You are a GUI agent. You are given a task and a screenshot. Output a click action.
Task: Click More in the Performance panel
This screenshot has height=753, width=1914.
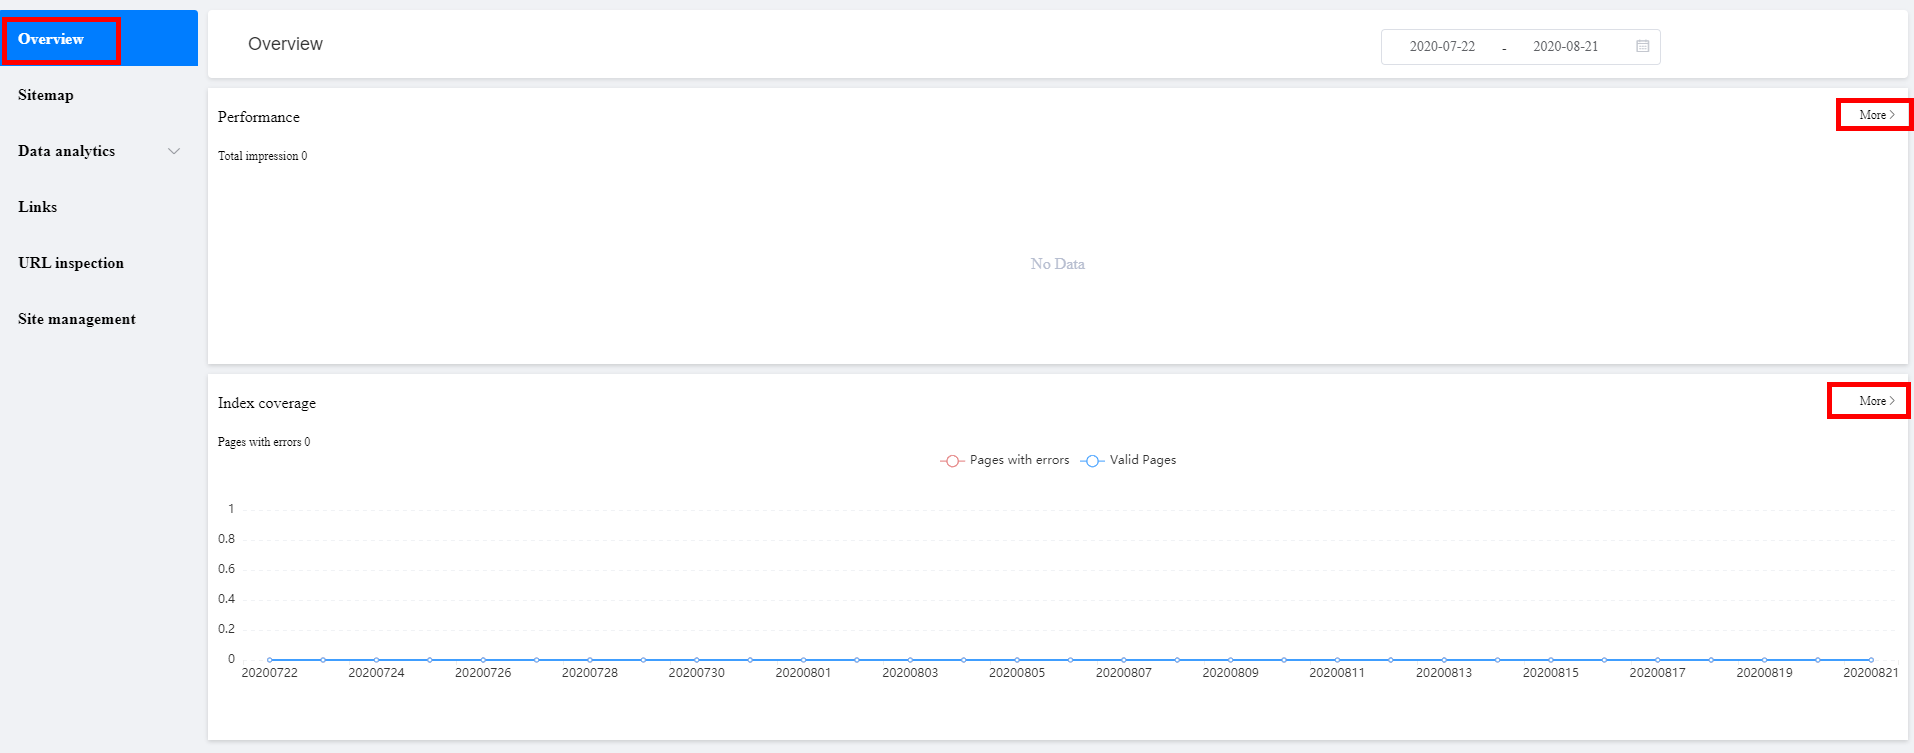[x=1876, y=115]
